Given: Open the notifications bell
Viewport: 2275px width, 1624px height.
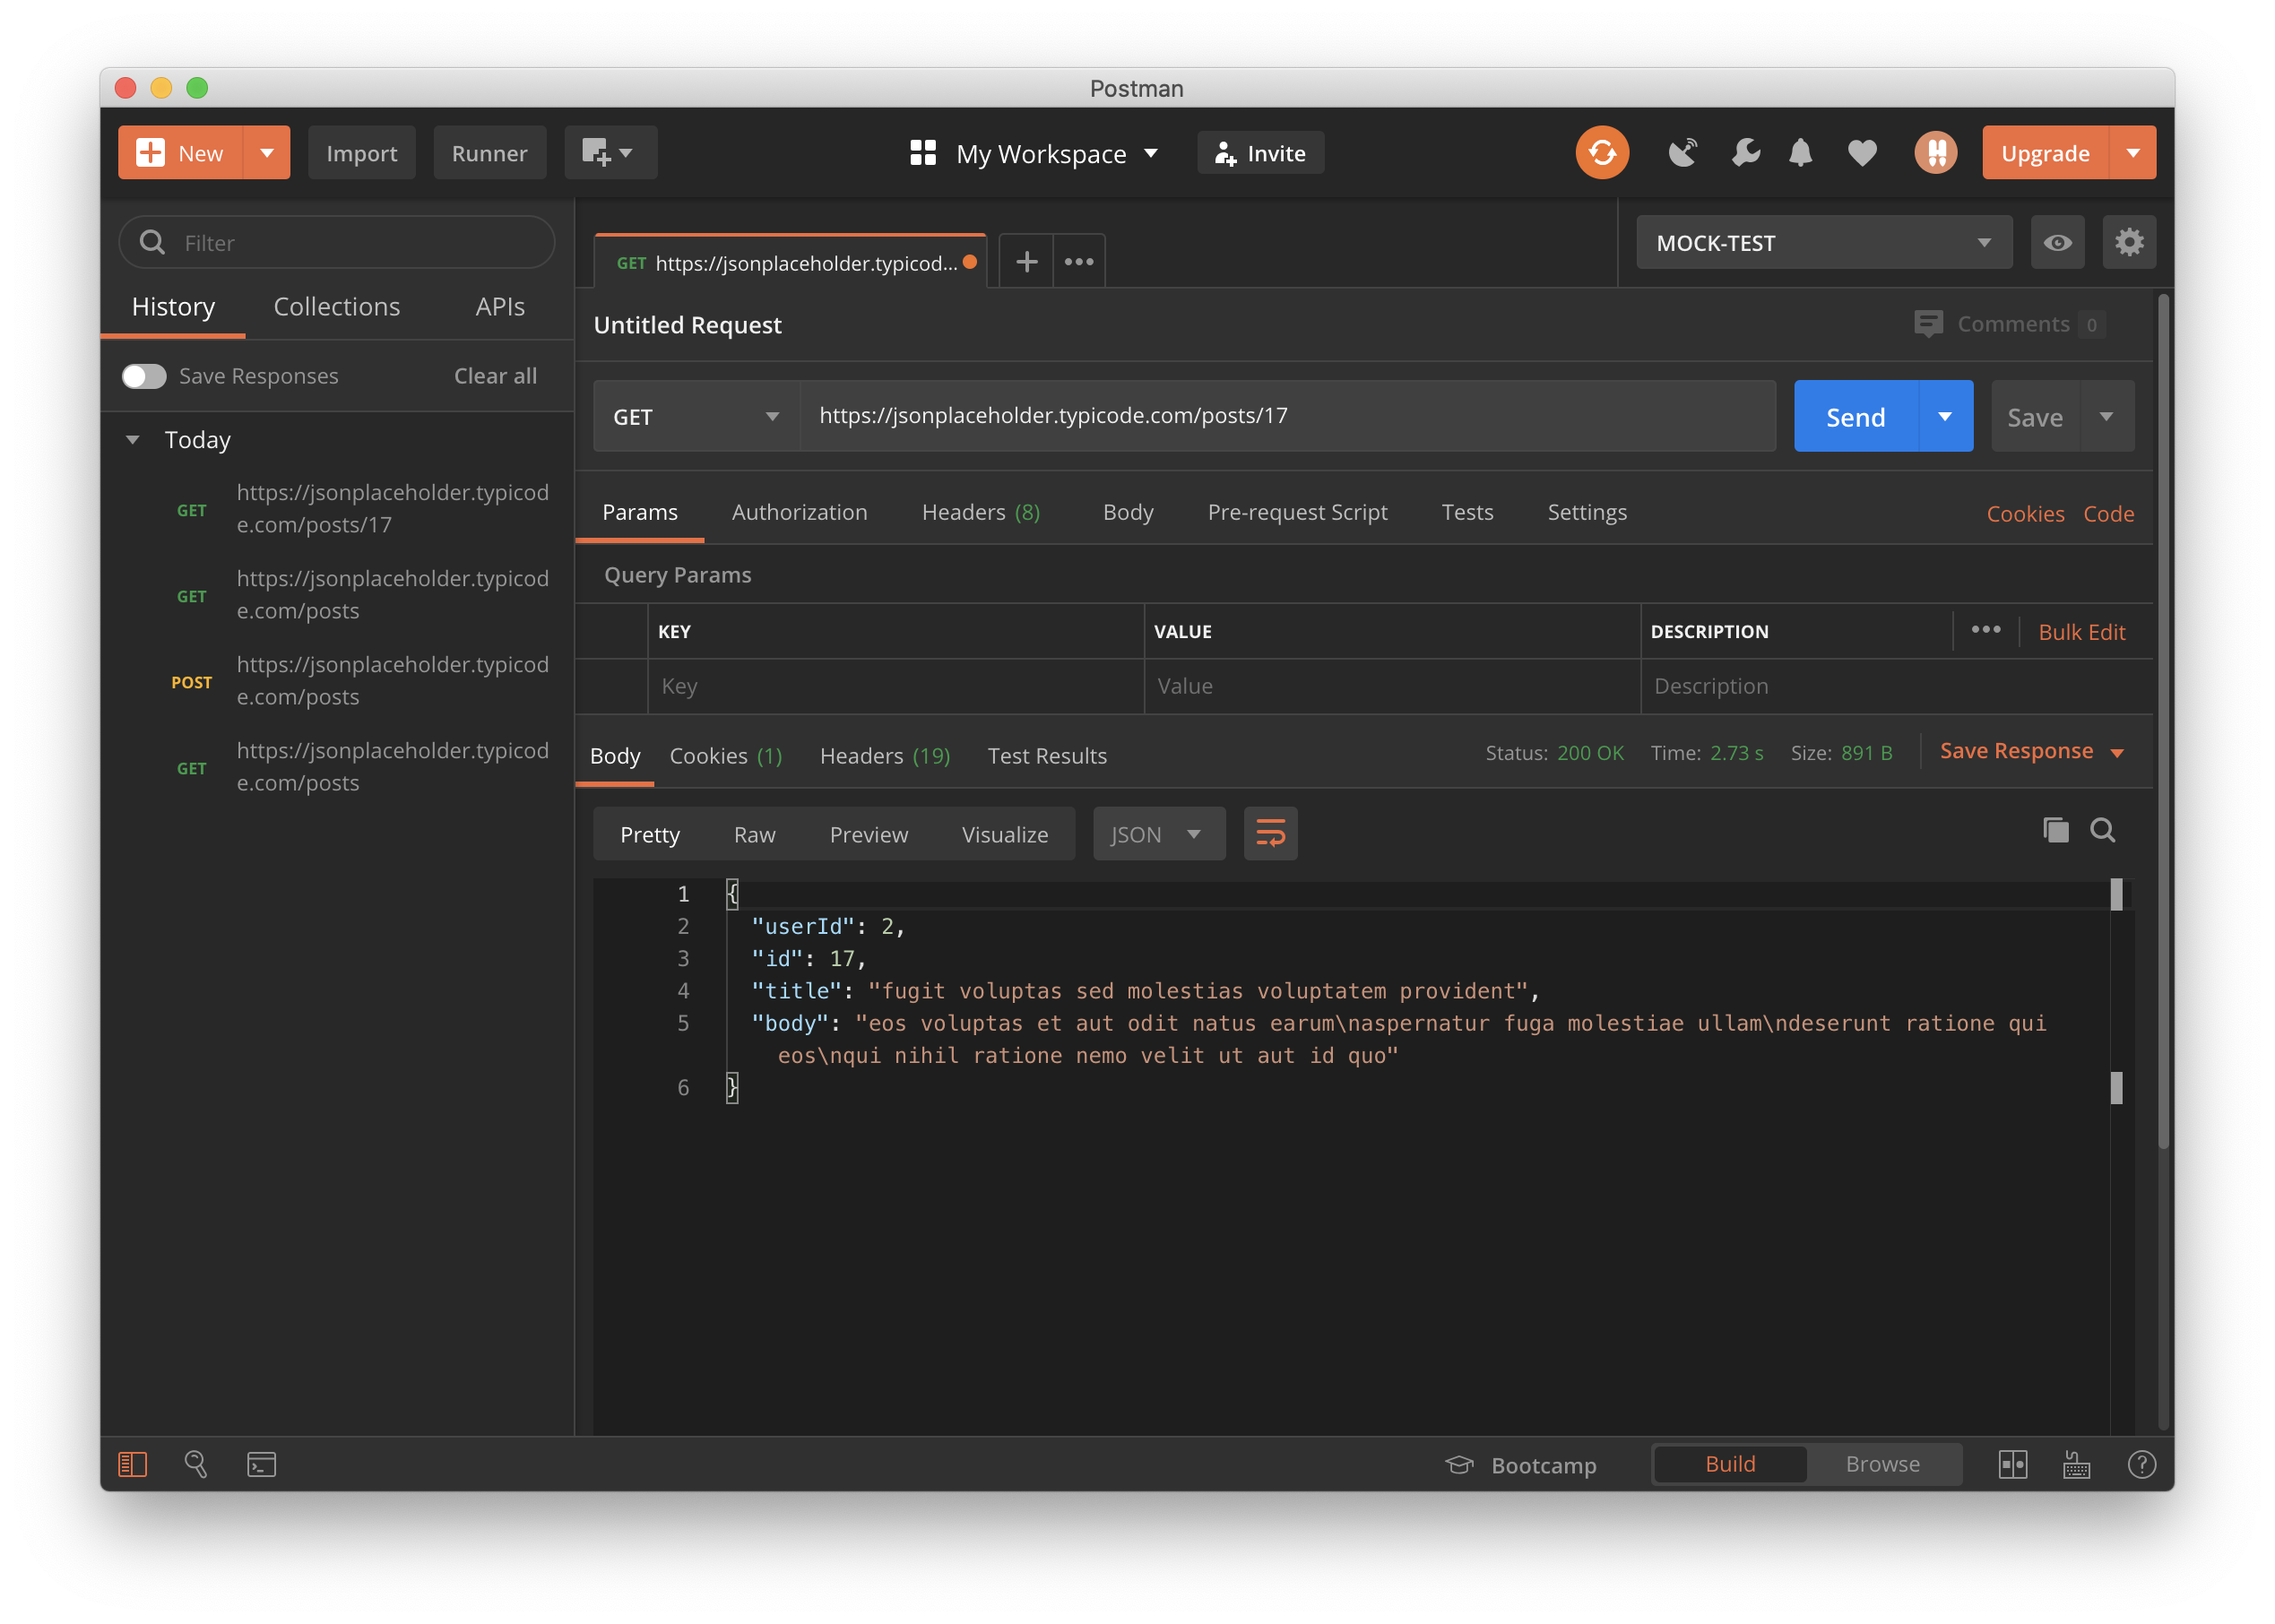Looking at the screenshot, I should (x=1800, y=153).
